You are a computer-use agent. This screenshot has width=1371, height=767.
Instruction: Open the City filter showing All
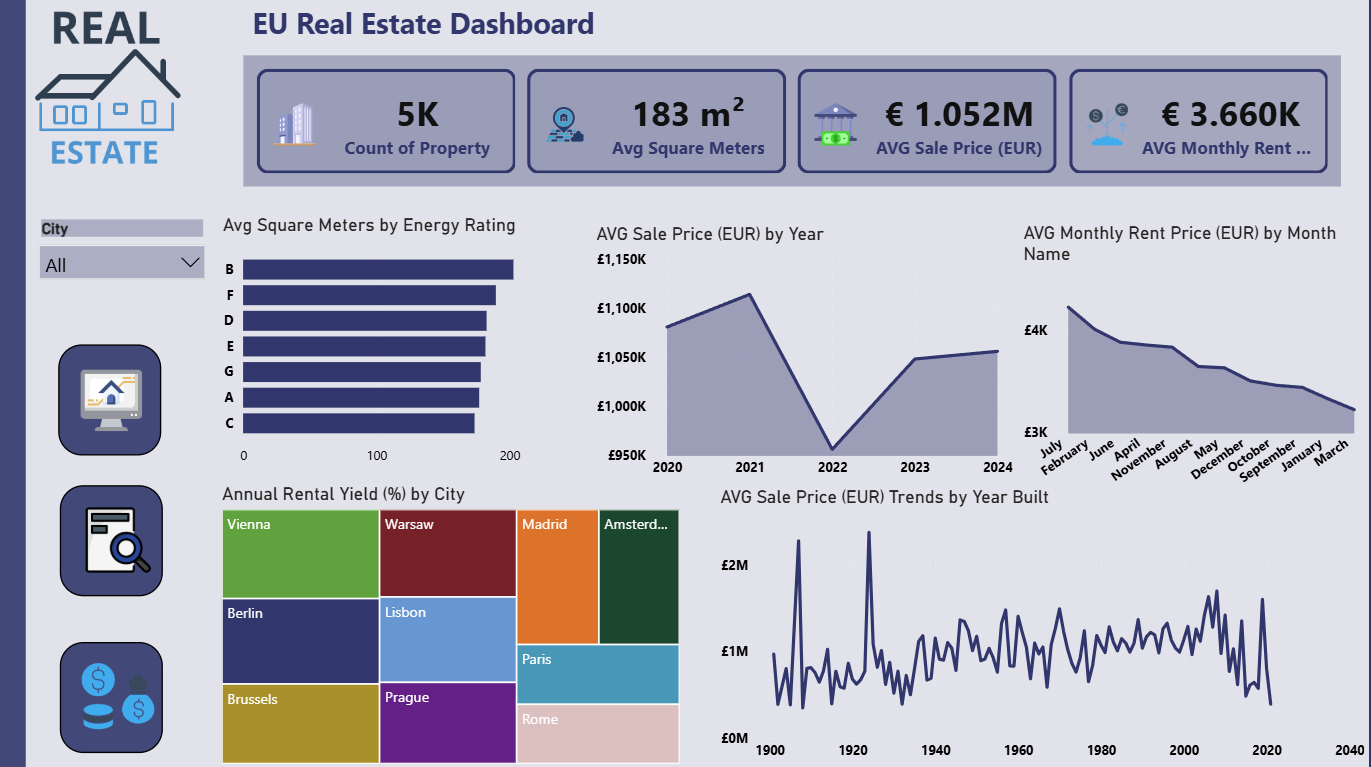click(x=122, y=263)
